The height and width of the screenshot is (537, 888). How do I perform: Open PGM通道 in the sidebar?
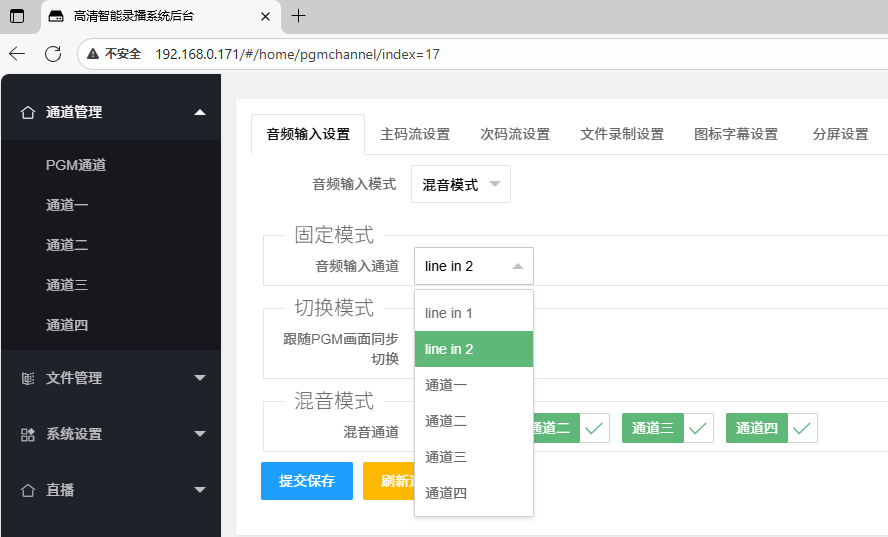coord(76,165)
